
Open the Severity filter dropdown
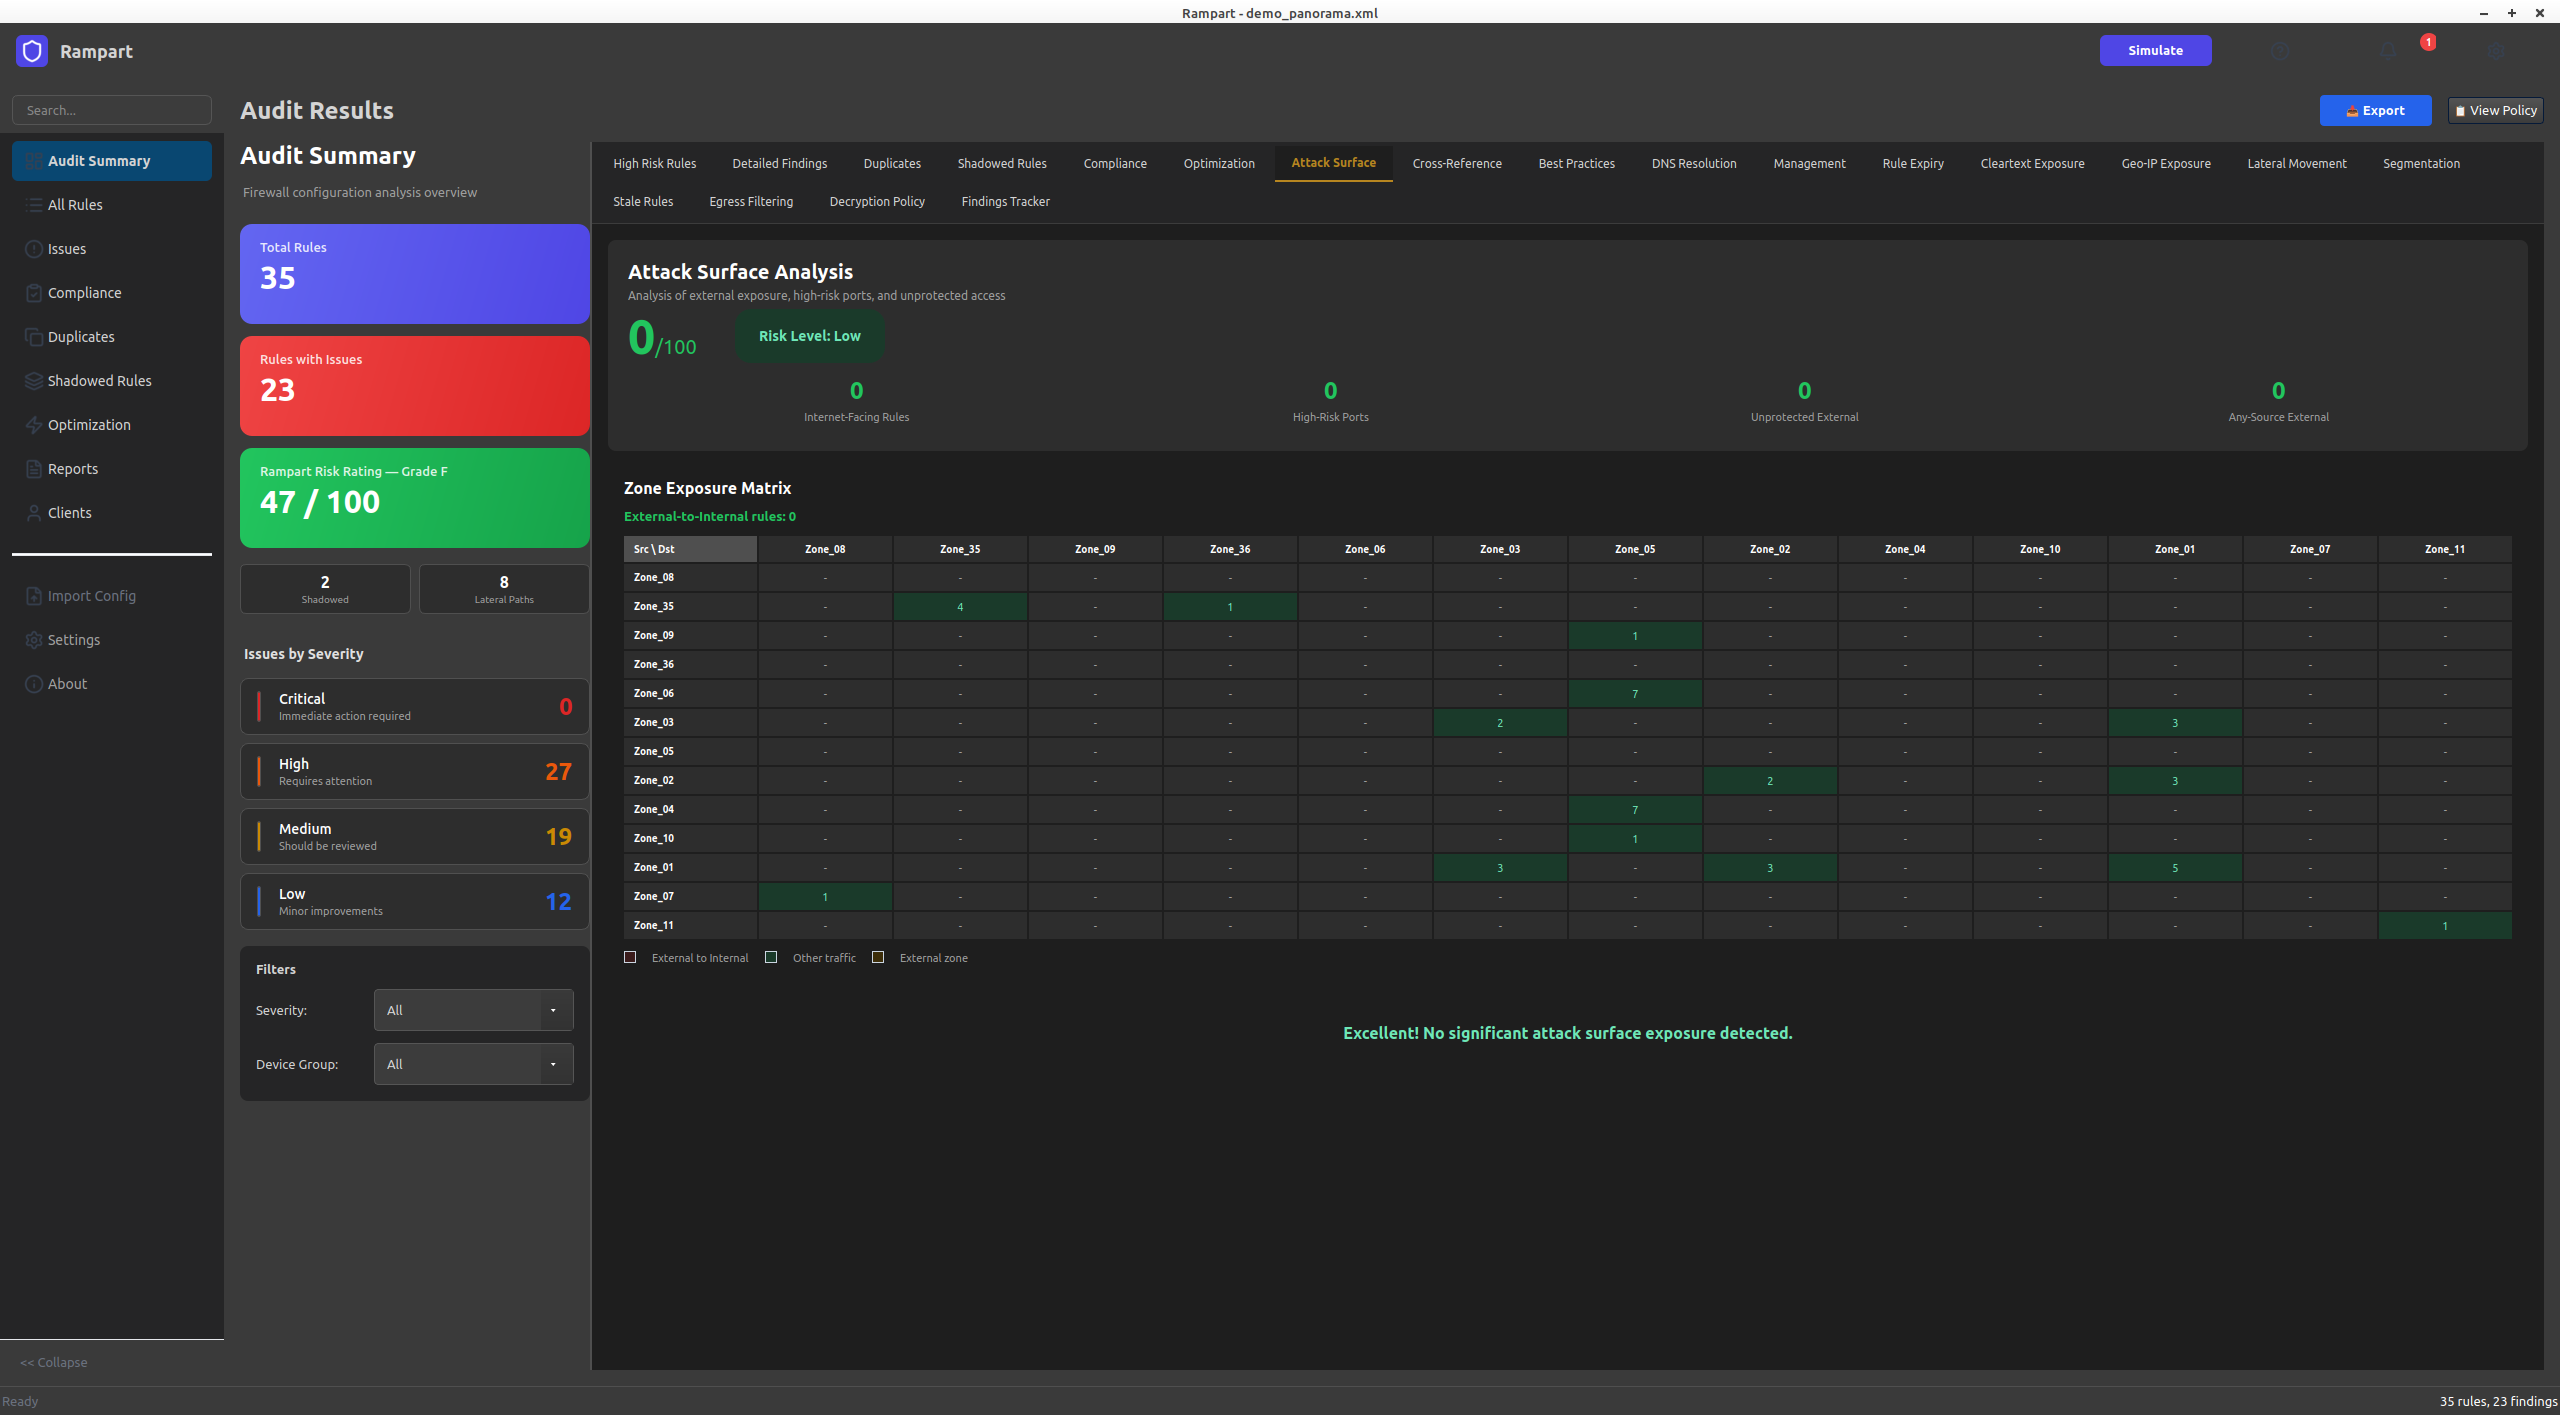(473, 1010)
